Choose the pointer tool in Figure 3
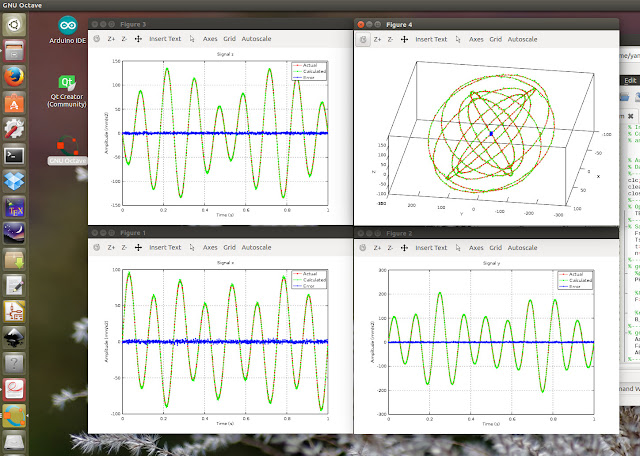This screenshot has height=456, width=640. (192, 39)
